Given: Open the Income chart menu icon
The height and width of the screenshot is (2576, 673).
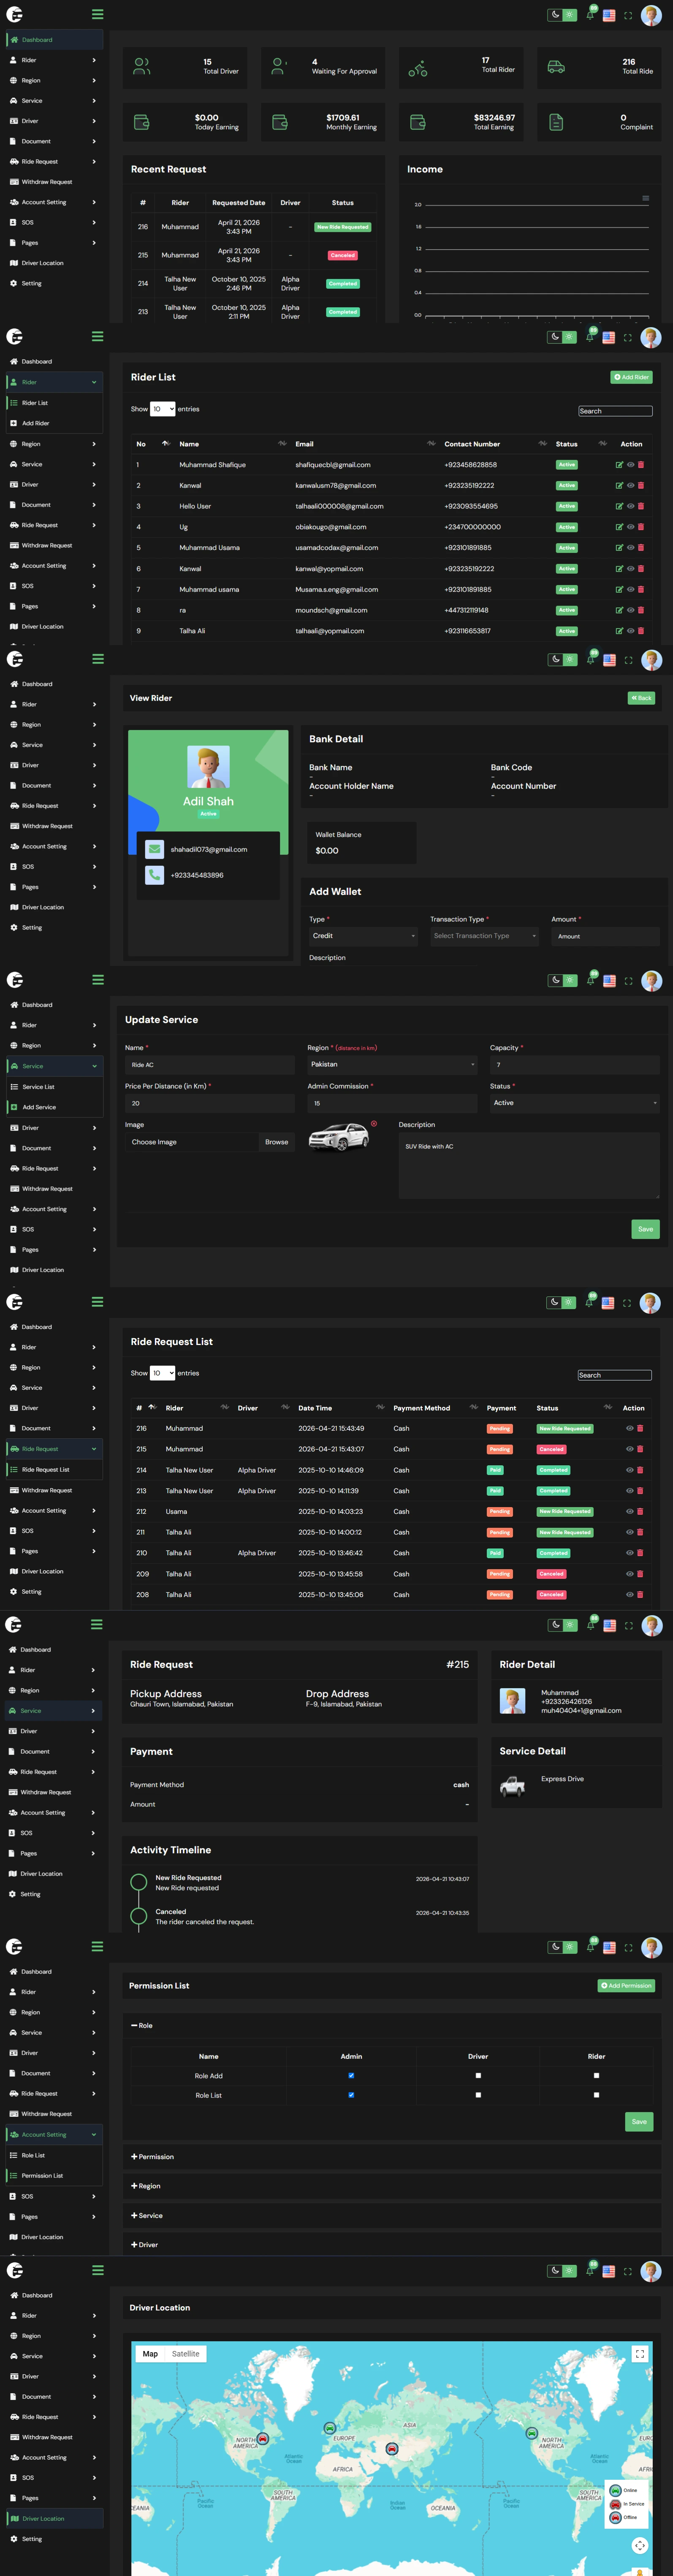Looking at the screenshot, I should click(645, 198).
